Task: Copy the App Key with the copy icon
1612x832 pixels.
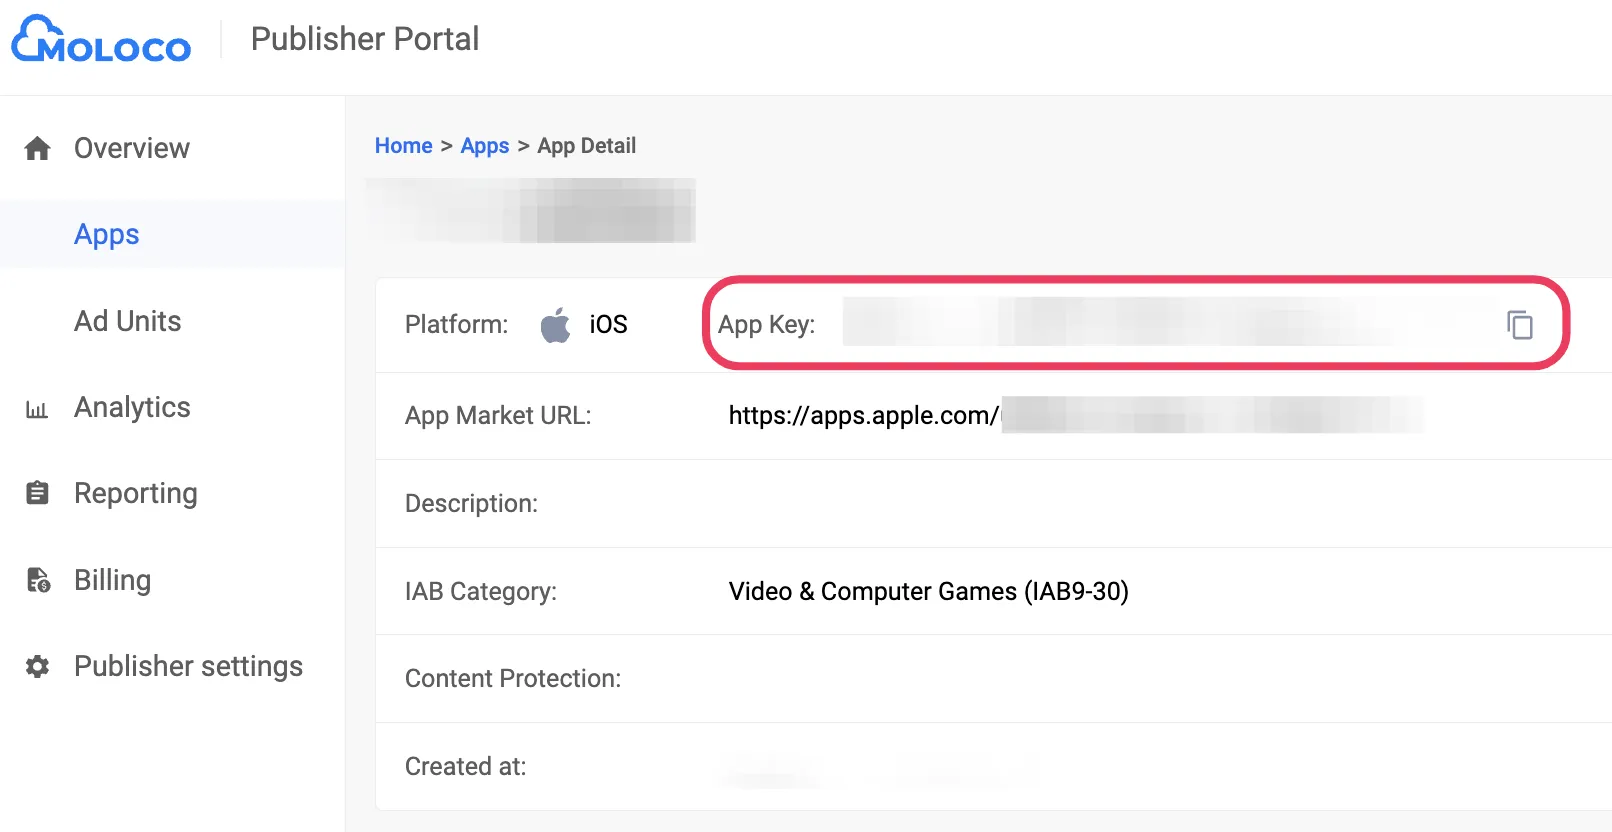Action: [x=1520, y=325]
